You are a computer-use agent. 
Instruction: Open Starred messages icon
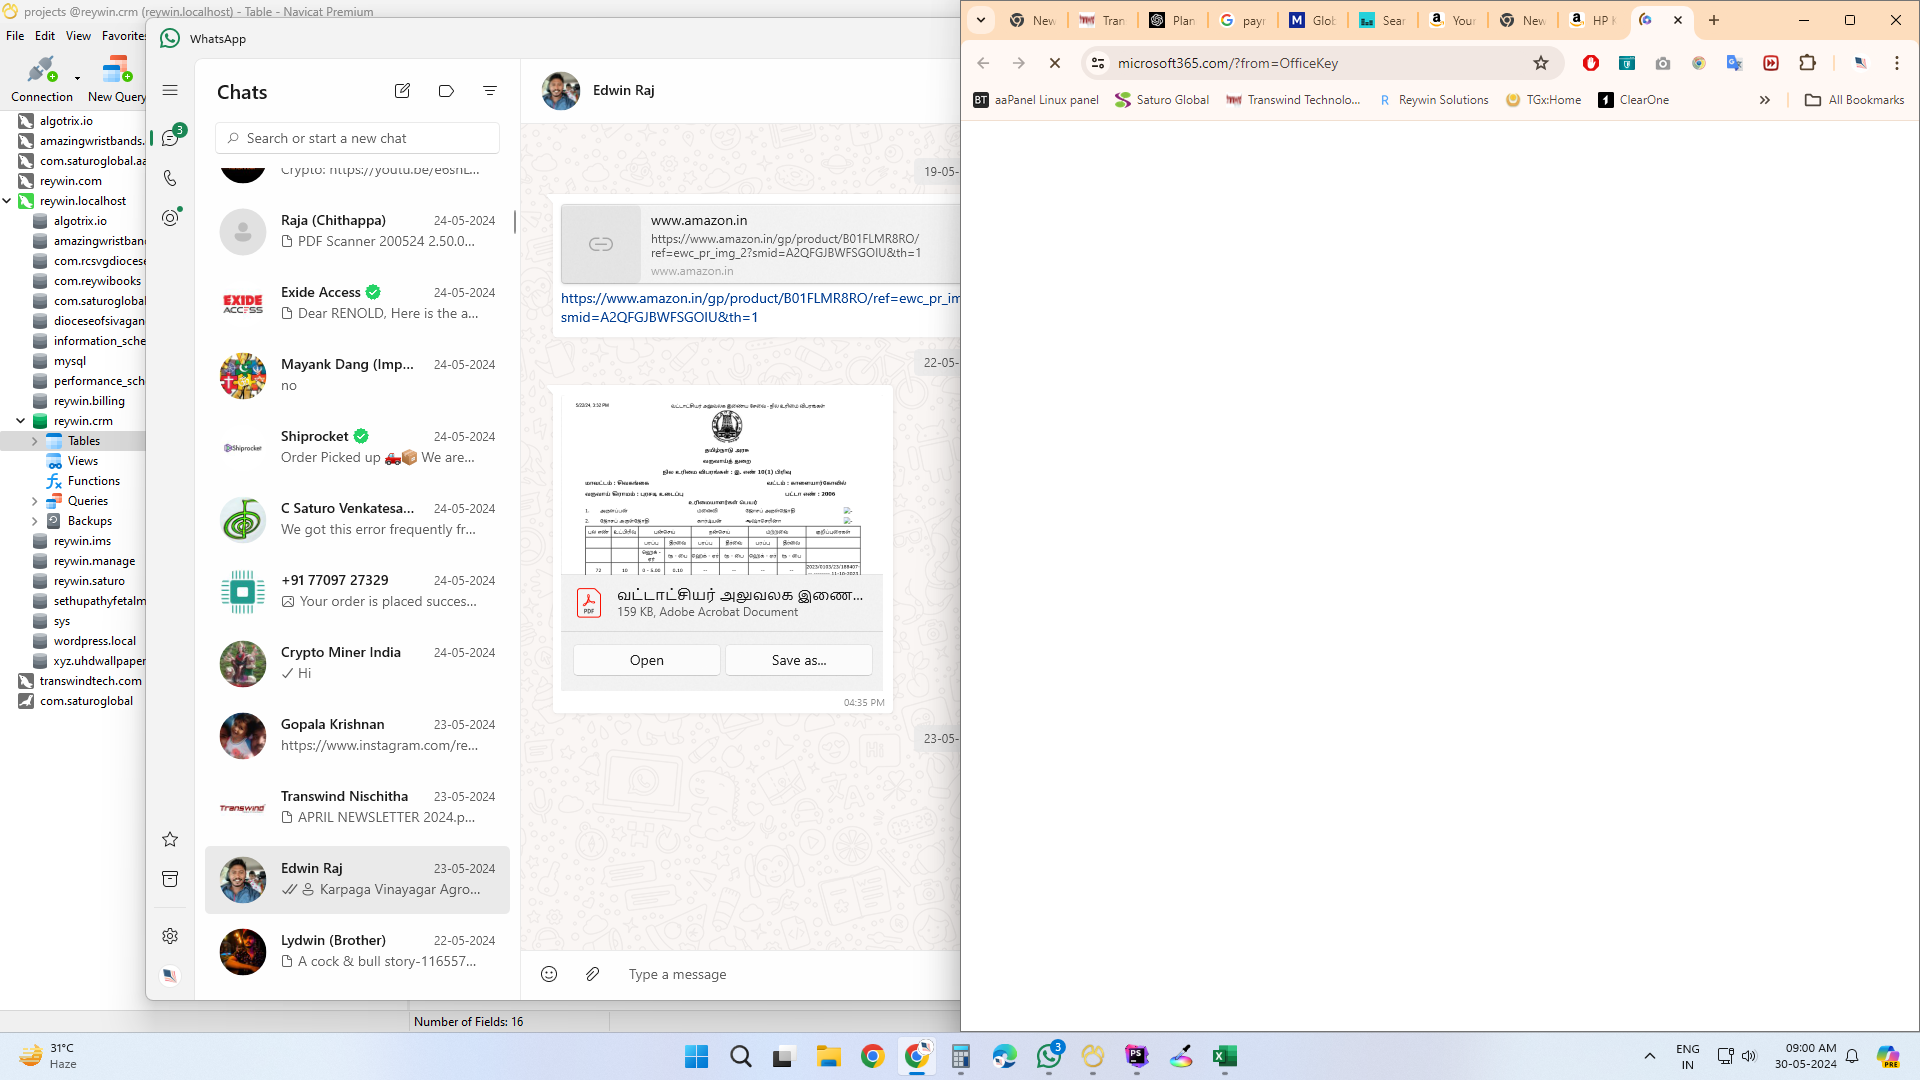170,839
